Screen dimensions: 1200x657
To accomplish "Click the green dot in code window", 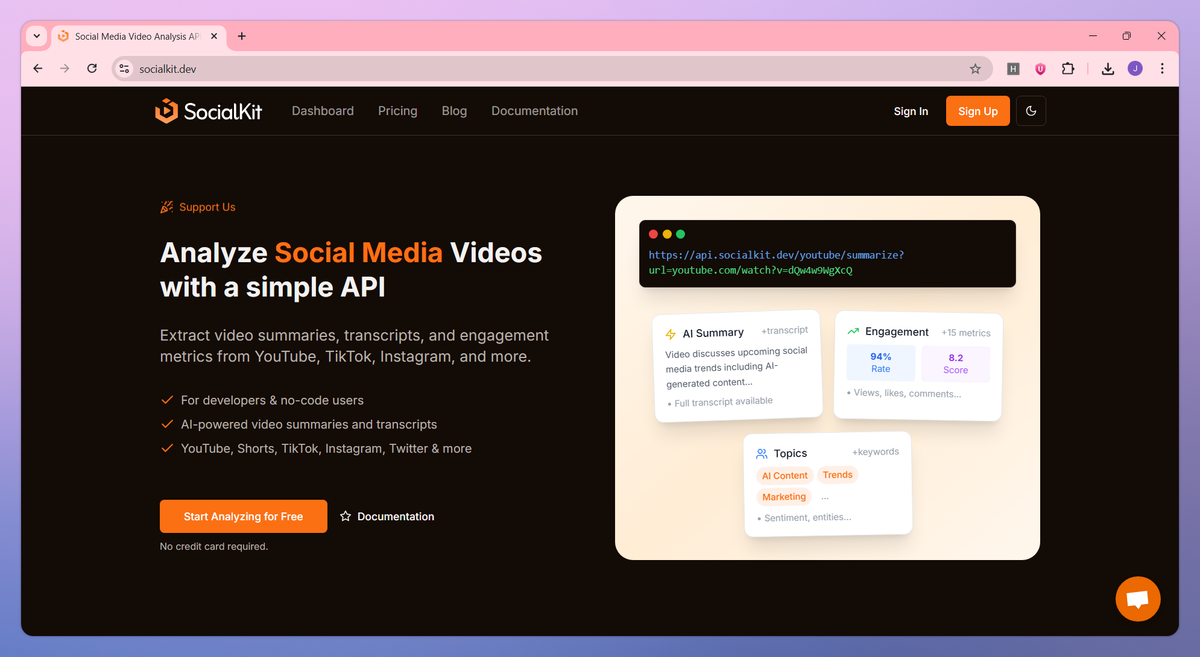I will (681, 234).
